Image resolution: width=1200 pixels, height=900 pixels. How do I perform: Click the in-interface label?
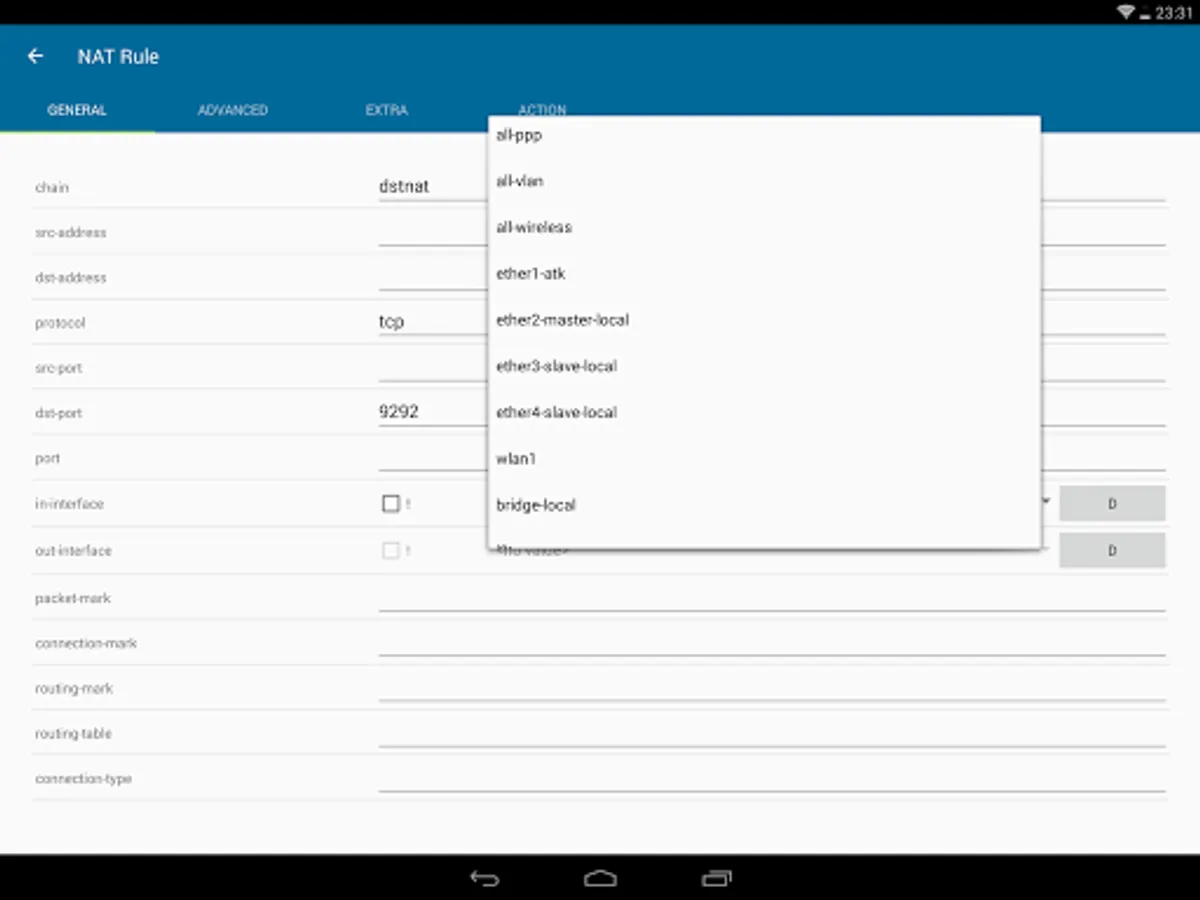tap(69, 504)
